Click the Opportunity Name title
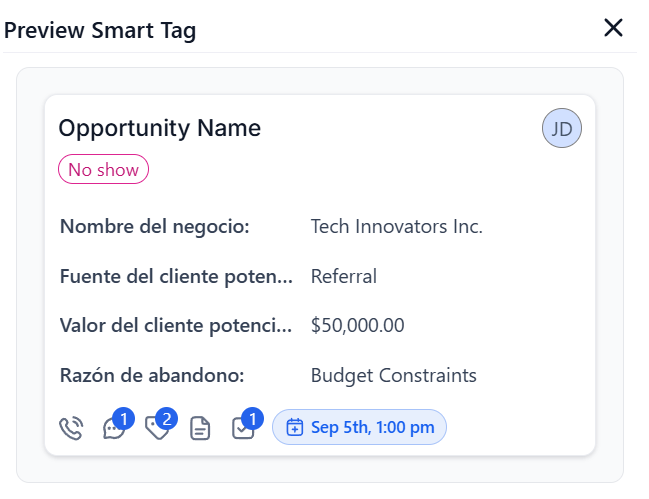This screenshot has height=499, width=649. pyautogui.click(x=159, y=128)
